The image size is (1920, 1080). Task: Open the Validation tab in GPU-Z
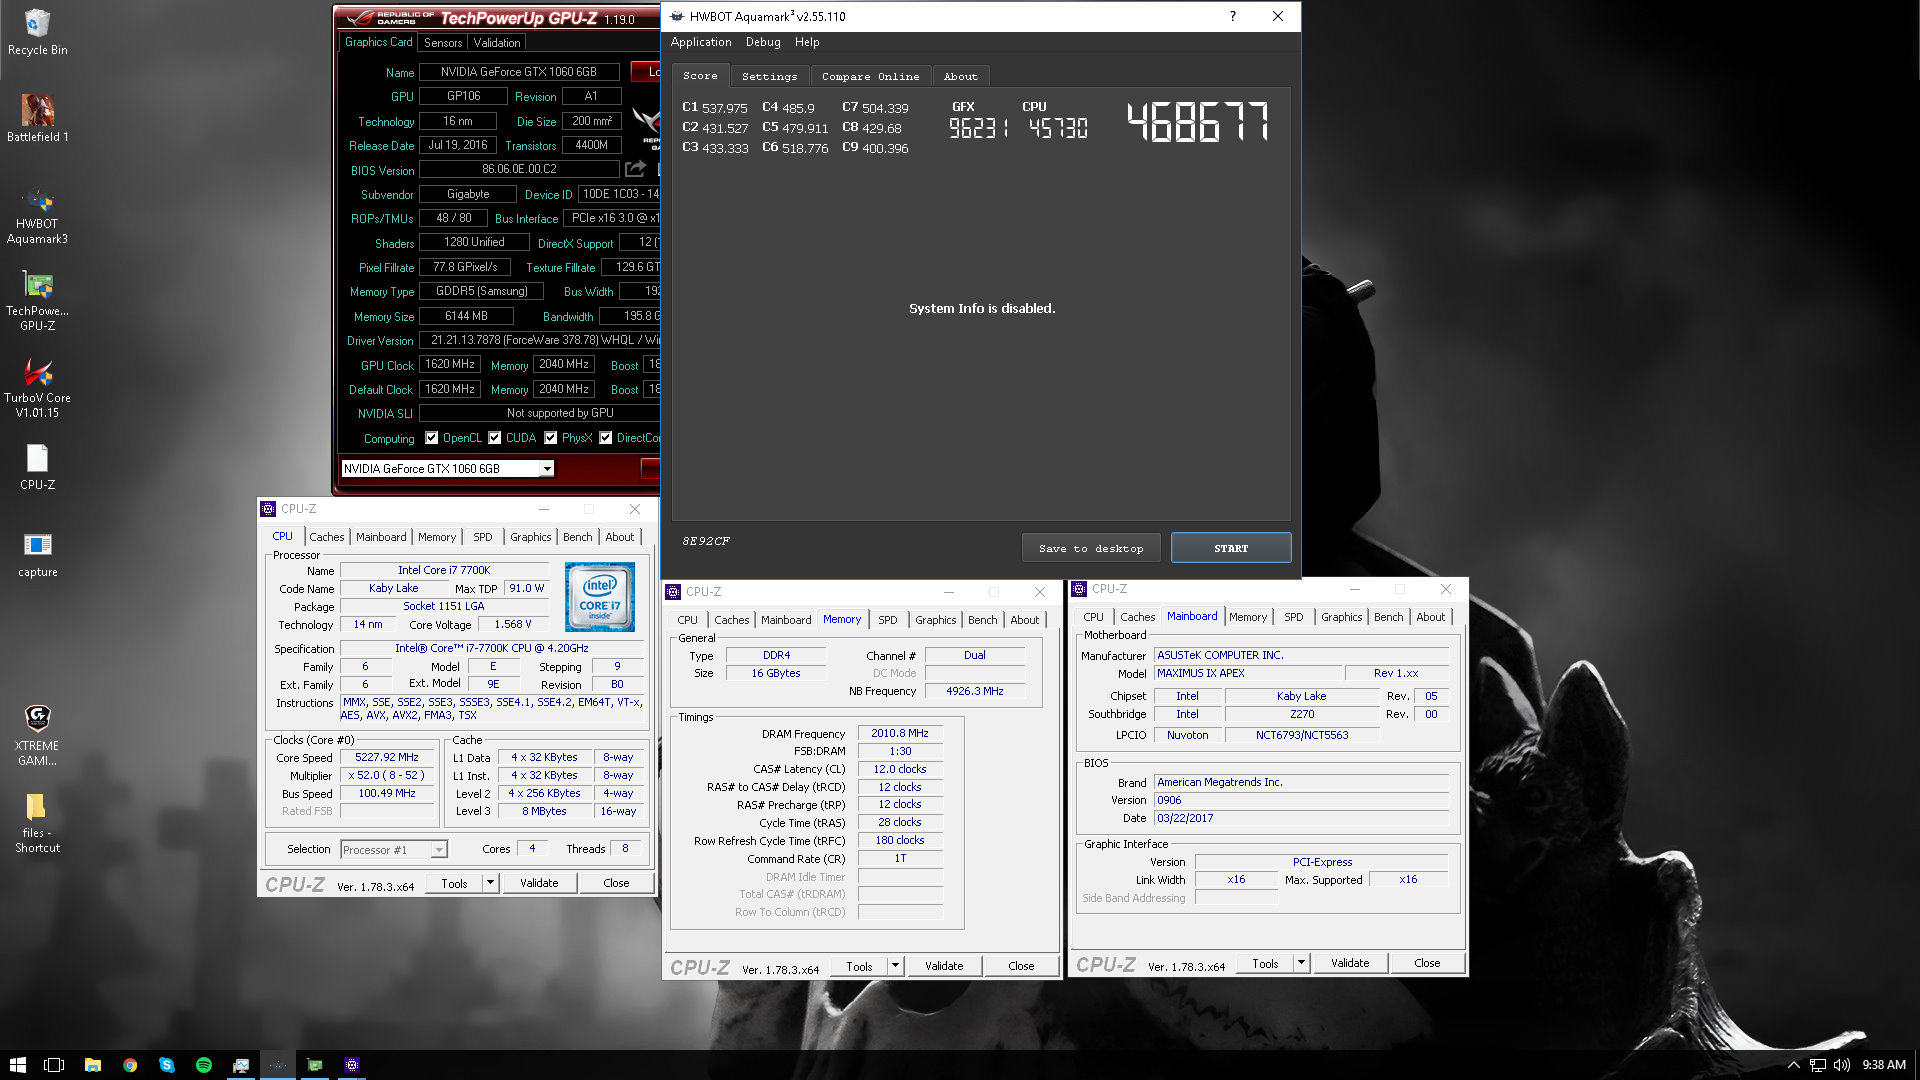coord(497,42)
